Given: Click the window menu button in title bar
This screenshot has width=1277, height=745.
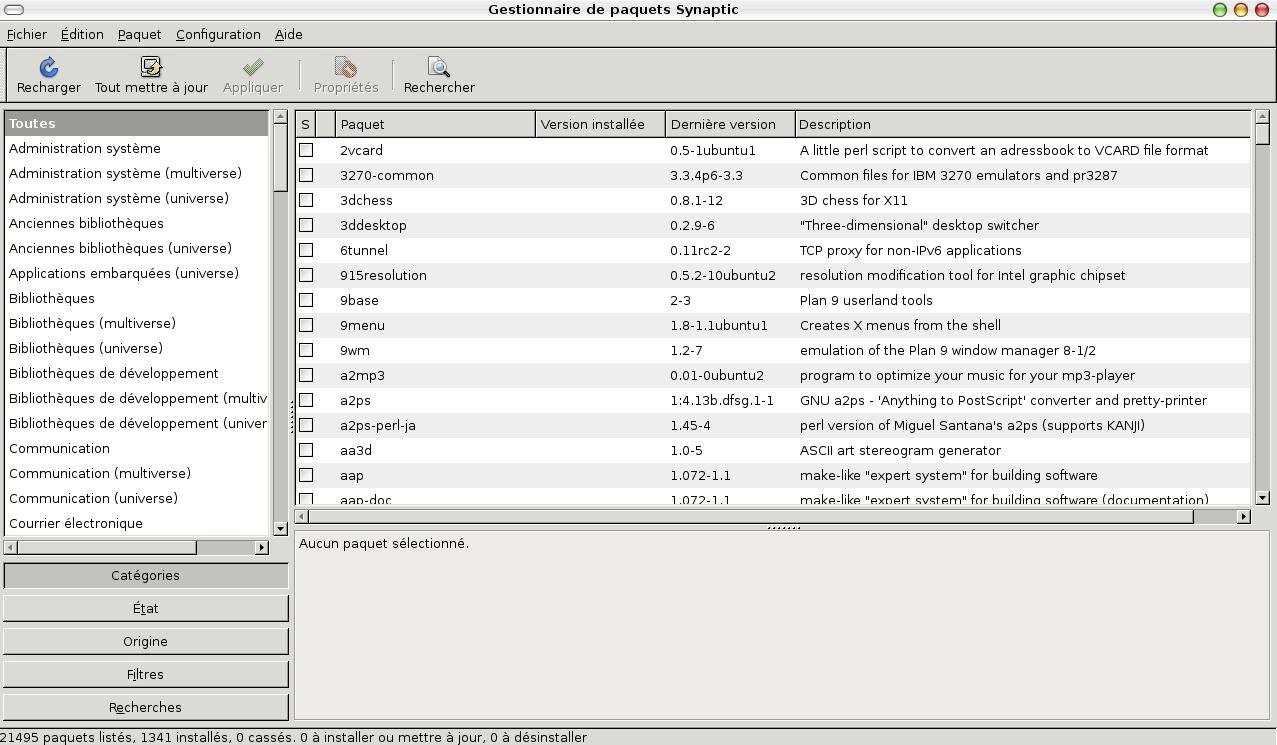Looking at the screenshot, I should (x=15, y=9).
